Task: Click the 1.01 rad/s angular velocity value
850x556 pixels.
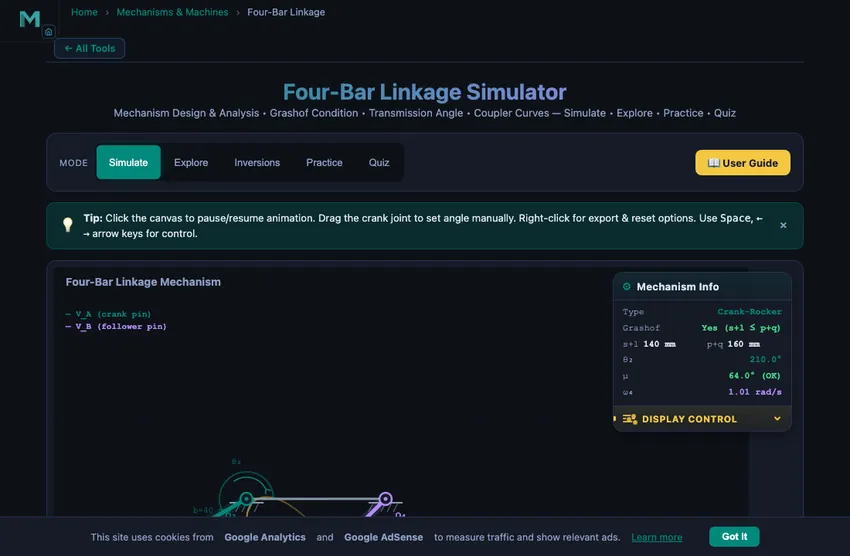Action: 755,392
